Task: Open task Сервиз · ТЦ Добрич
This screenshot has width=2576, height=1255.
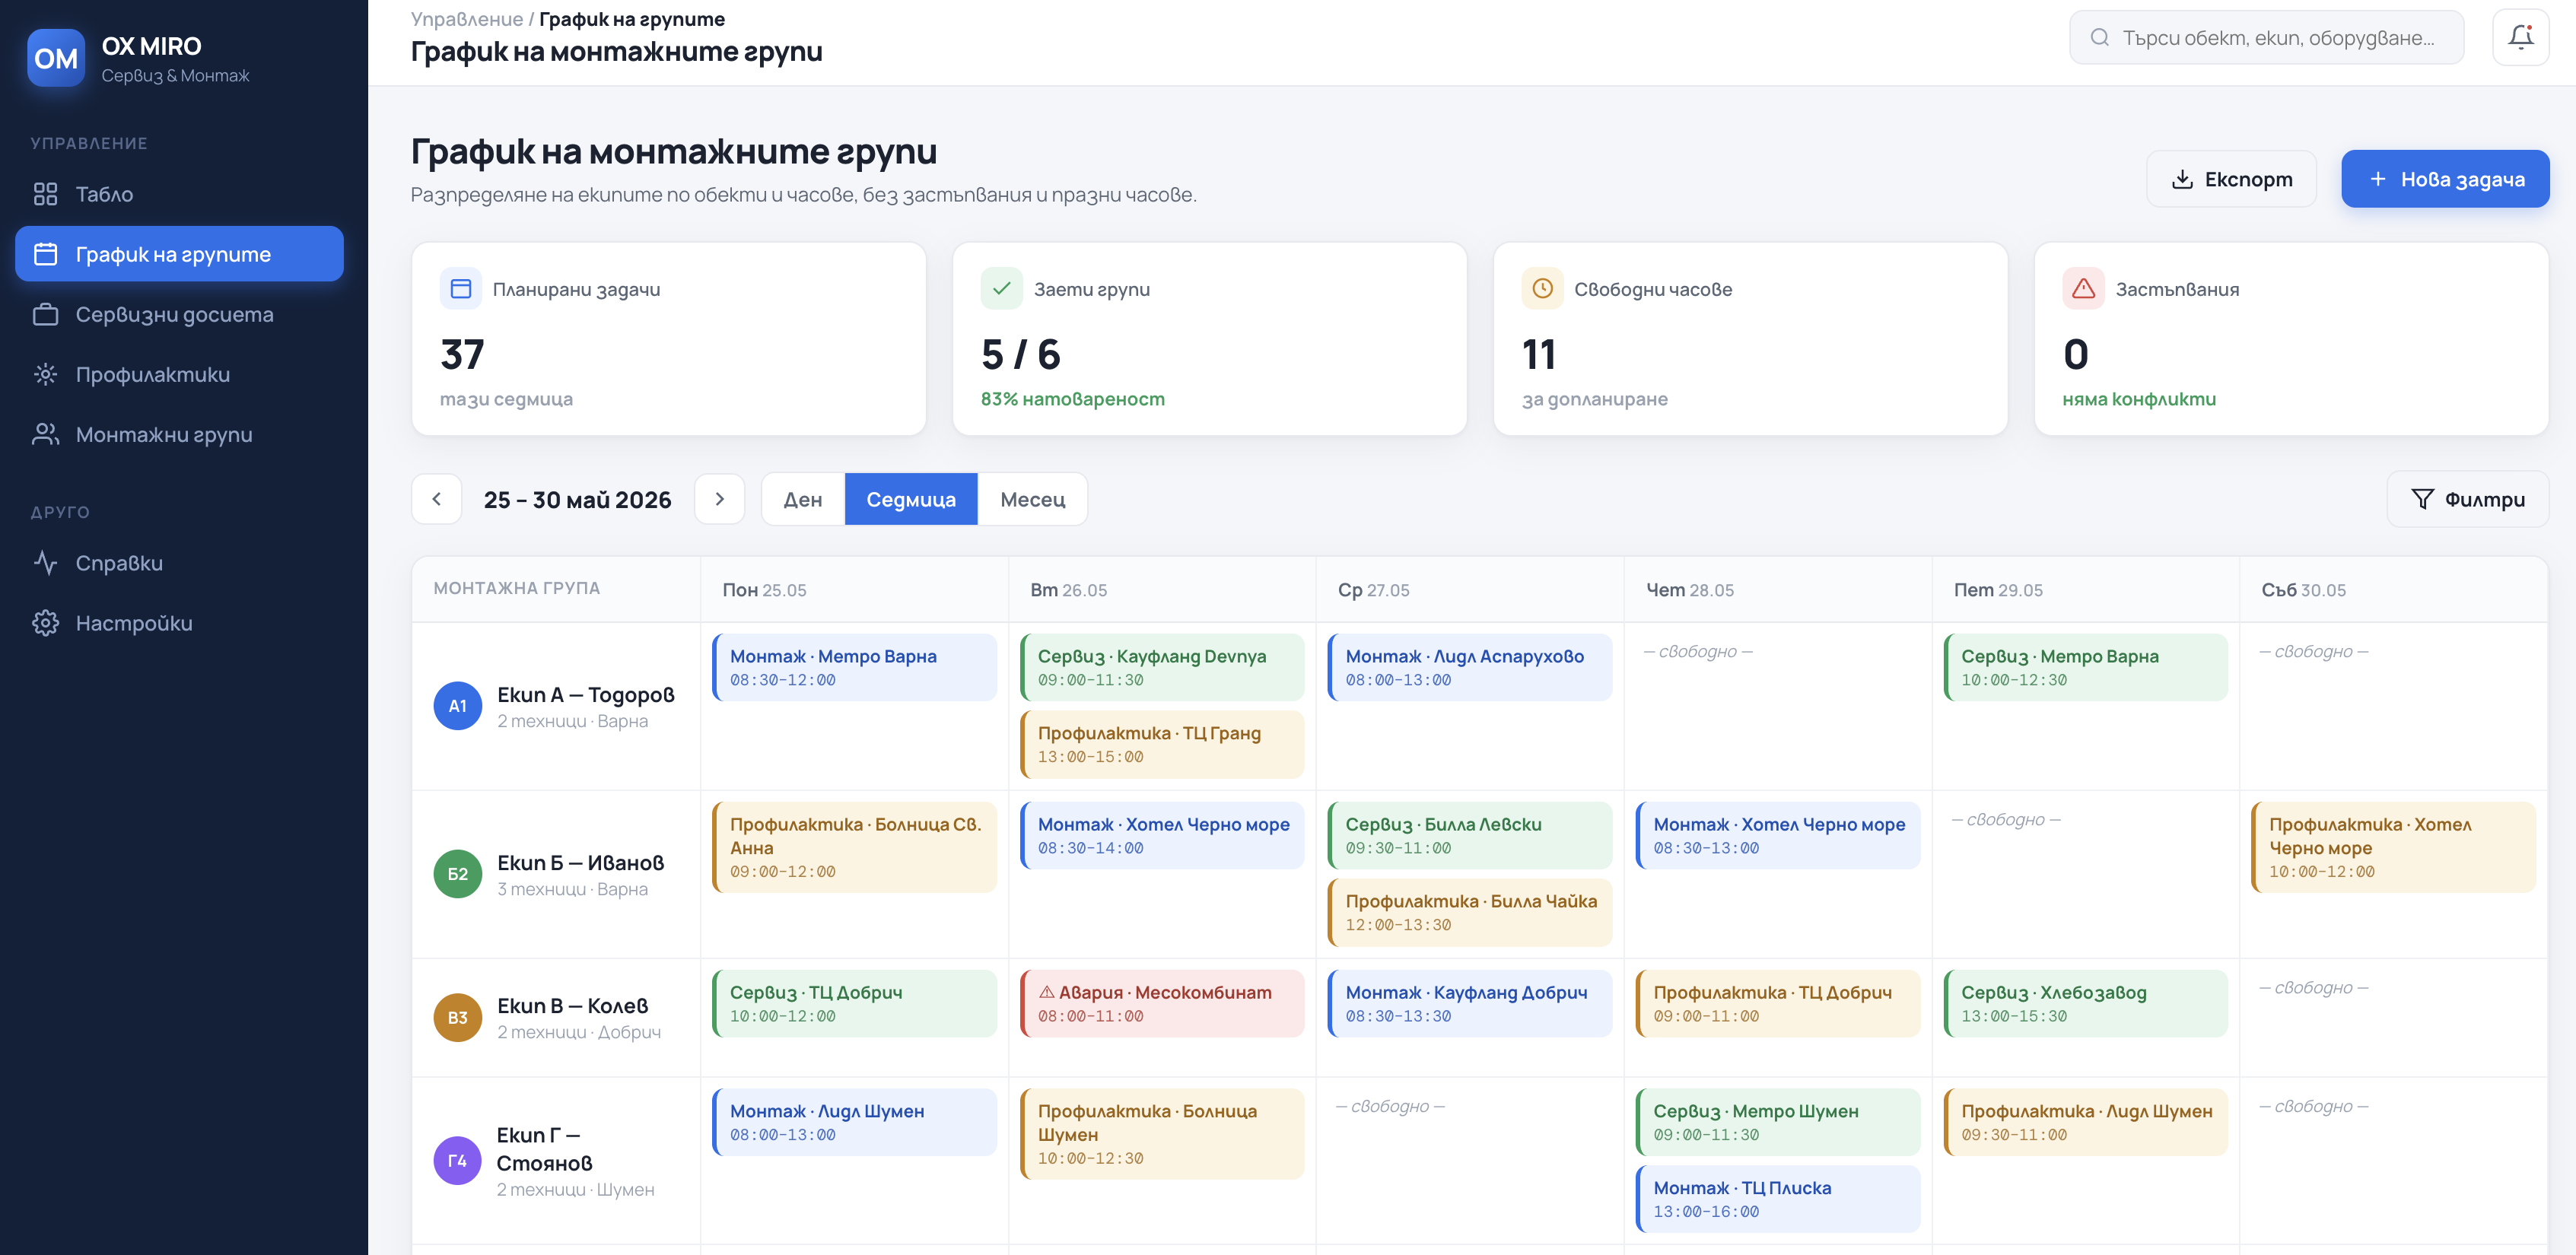Action: click(x=855, y=1004)
